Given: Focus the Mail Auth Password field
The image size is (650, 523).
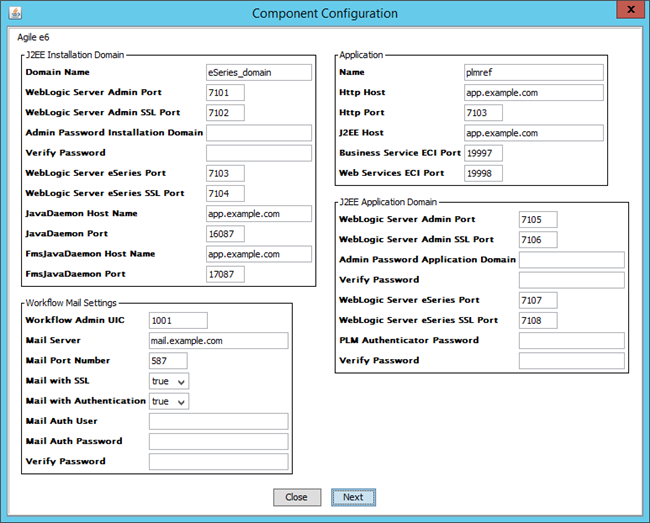Looking at the screenshot, I should (218, 441).
